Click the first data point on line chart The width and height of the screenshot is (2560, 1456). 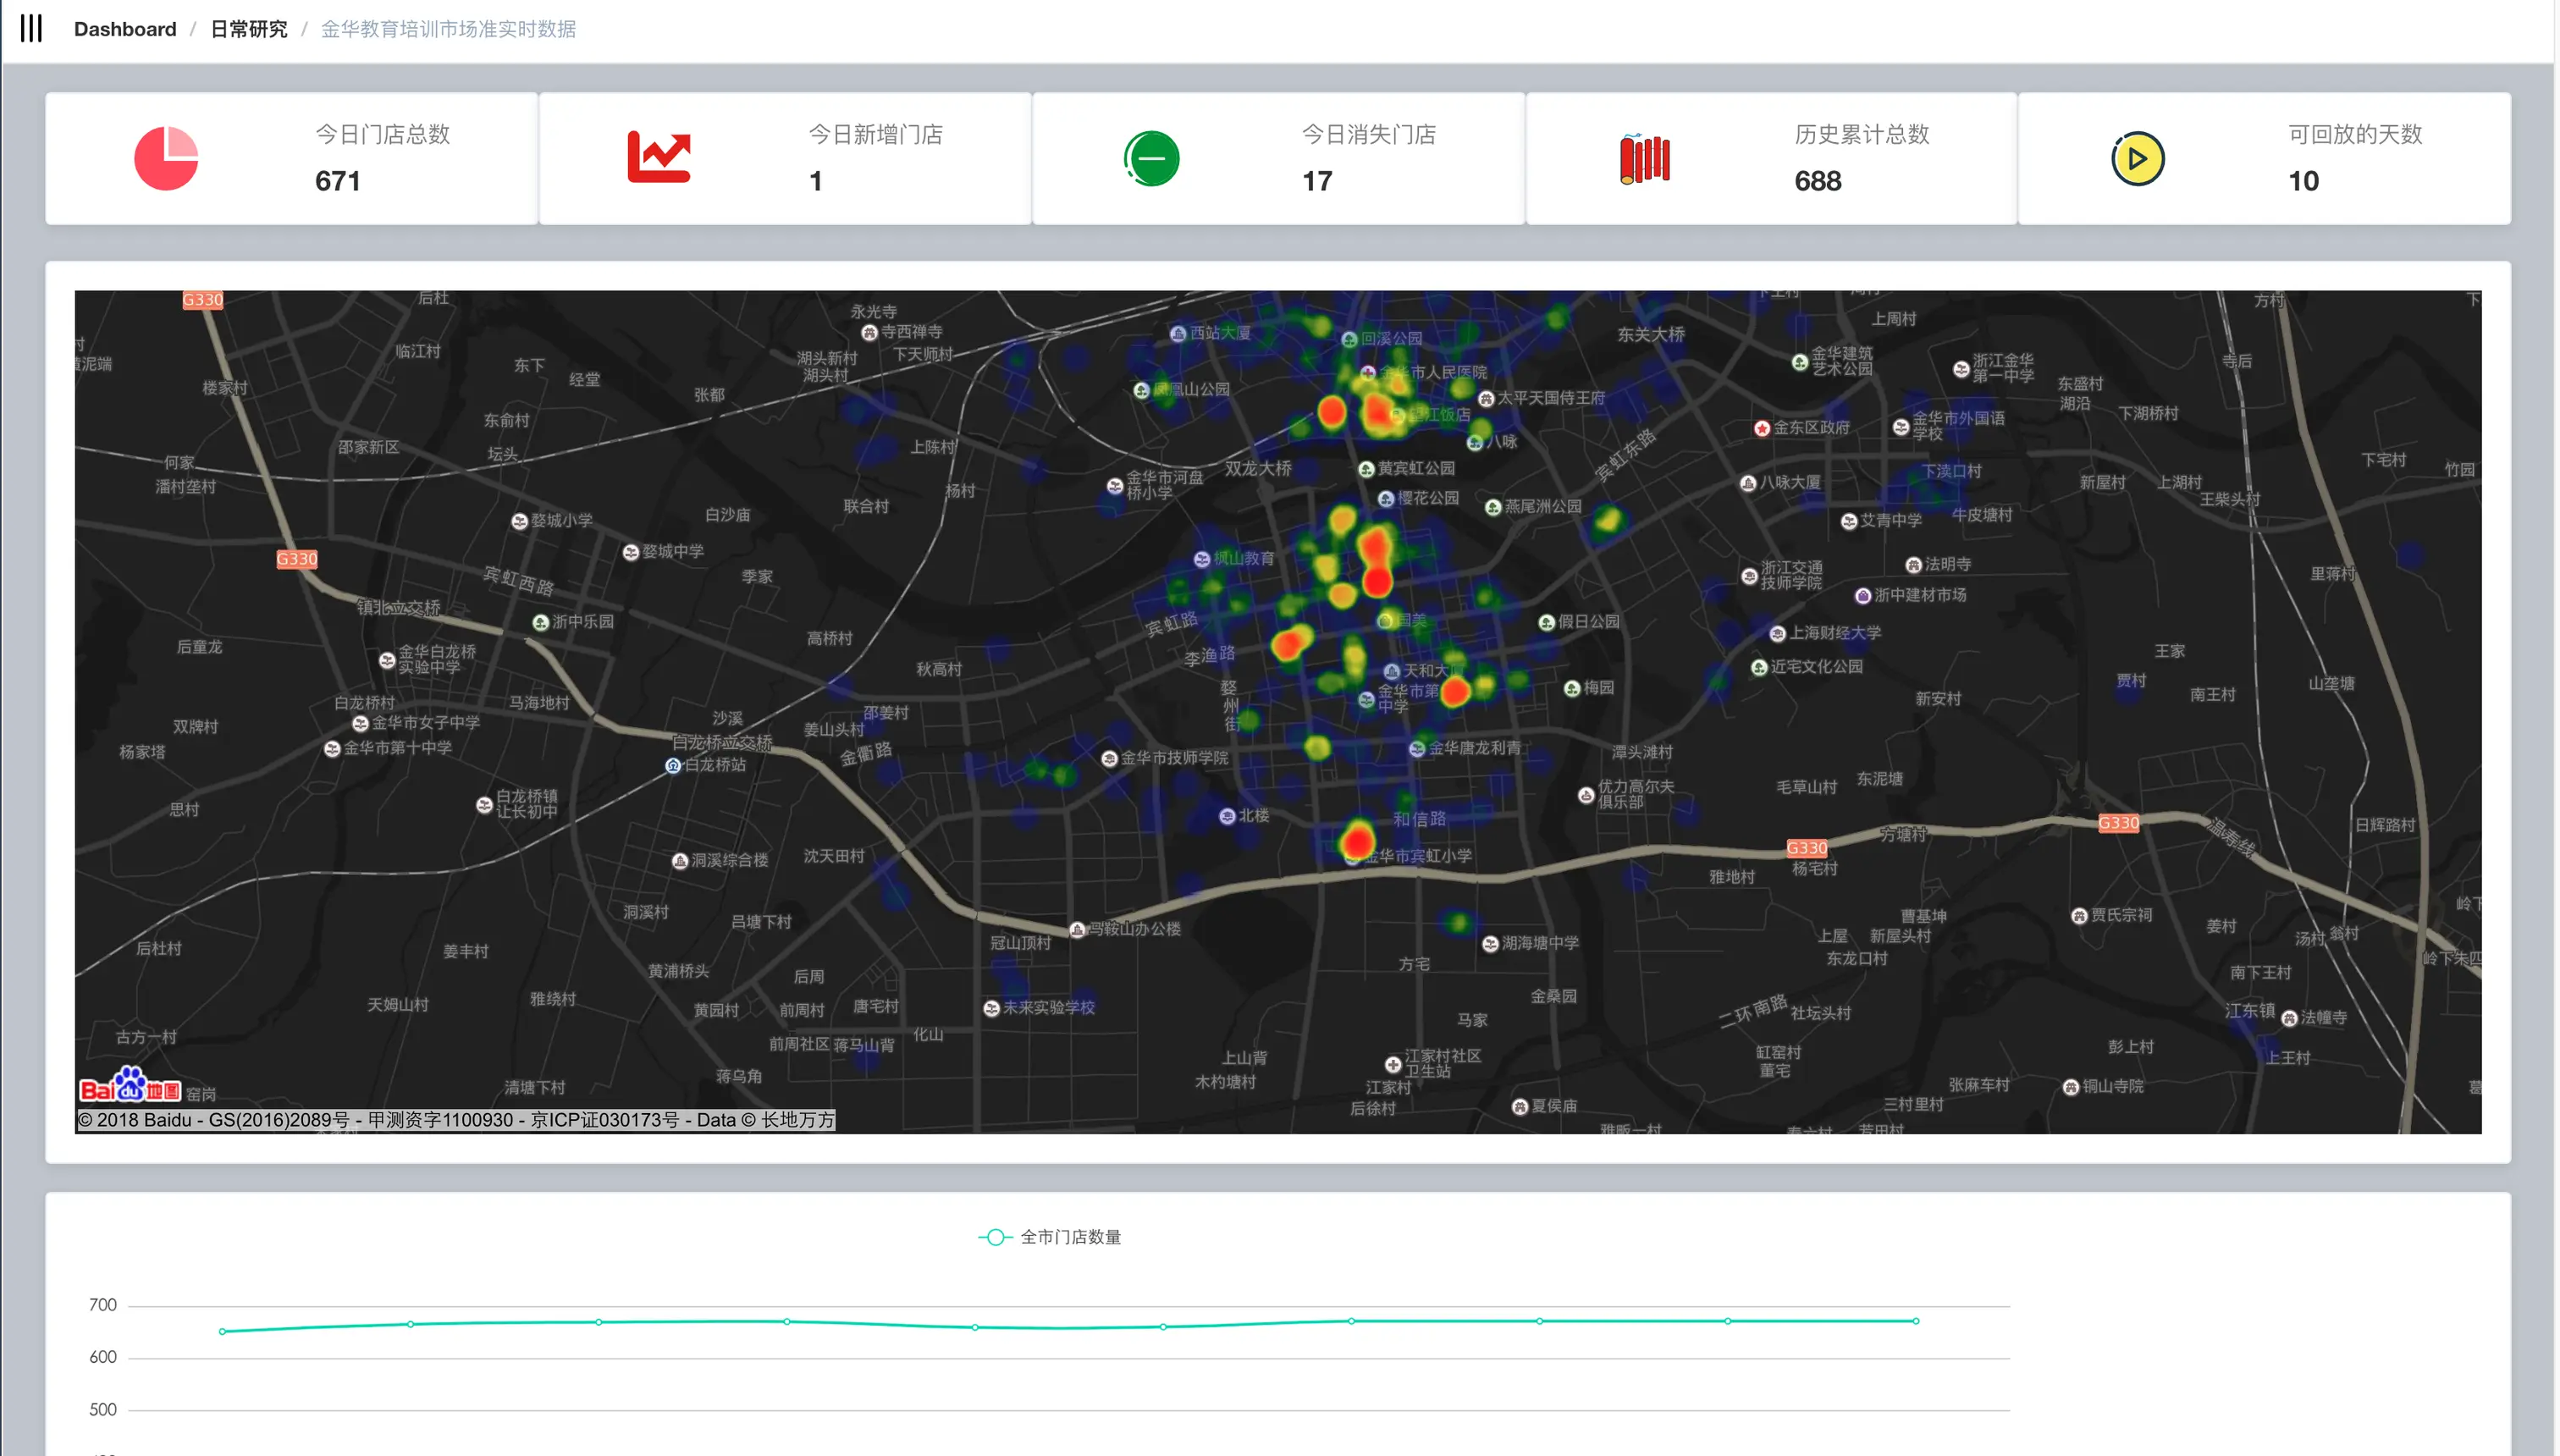pos(222,1331)
